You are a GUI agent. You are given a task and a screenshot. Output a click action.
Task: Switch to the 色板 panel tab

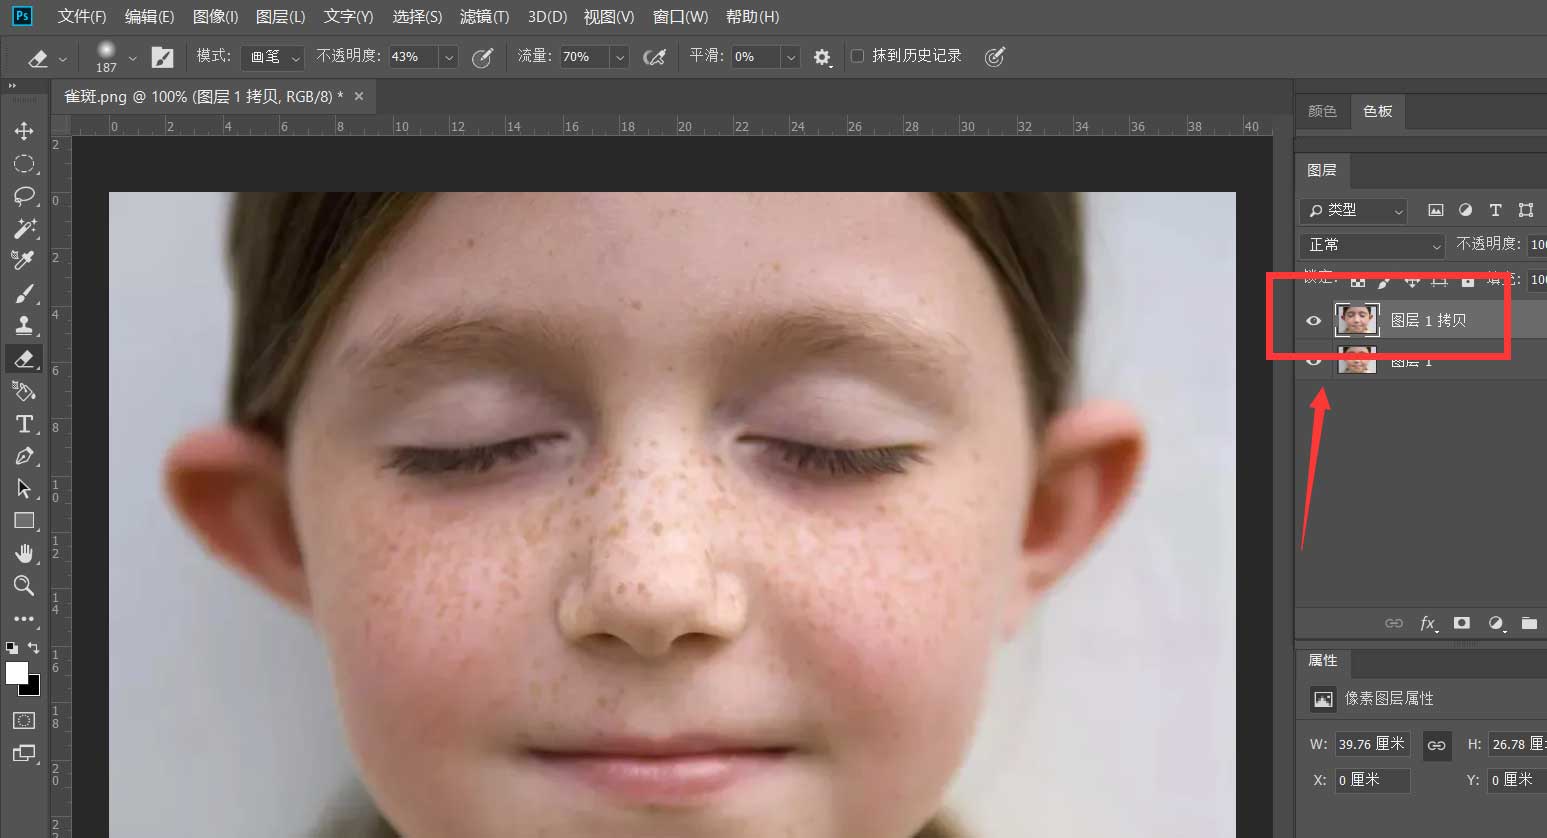[1378, 112]
